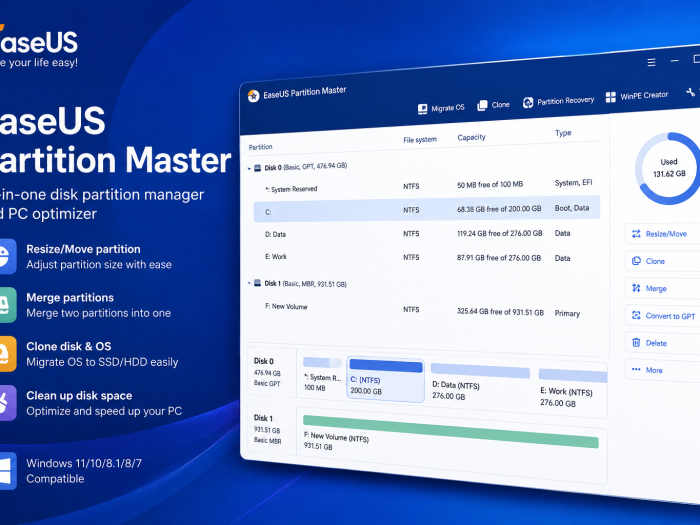The image size is (700, 525).
Task: Select the E: Work partition row
Action: pos(427,258)
